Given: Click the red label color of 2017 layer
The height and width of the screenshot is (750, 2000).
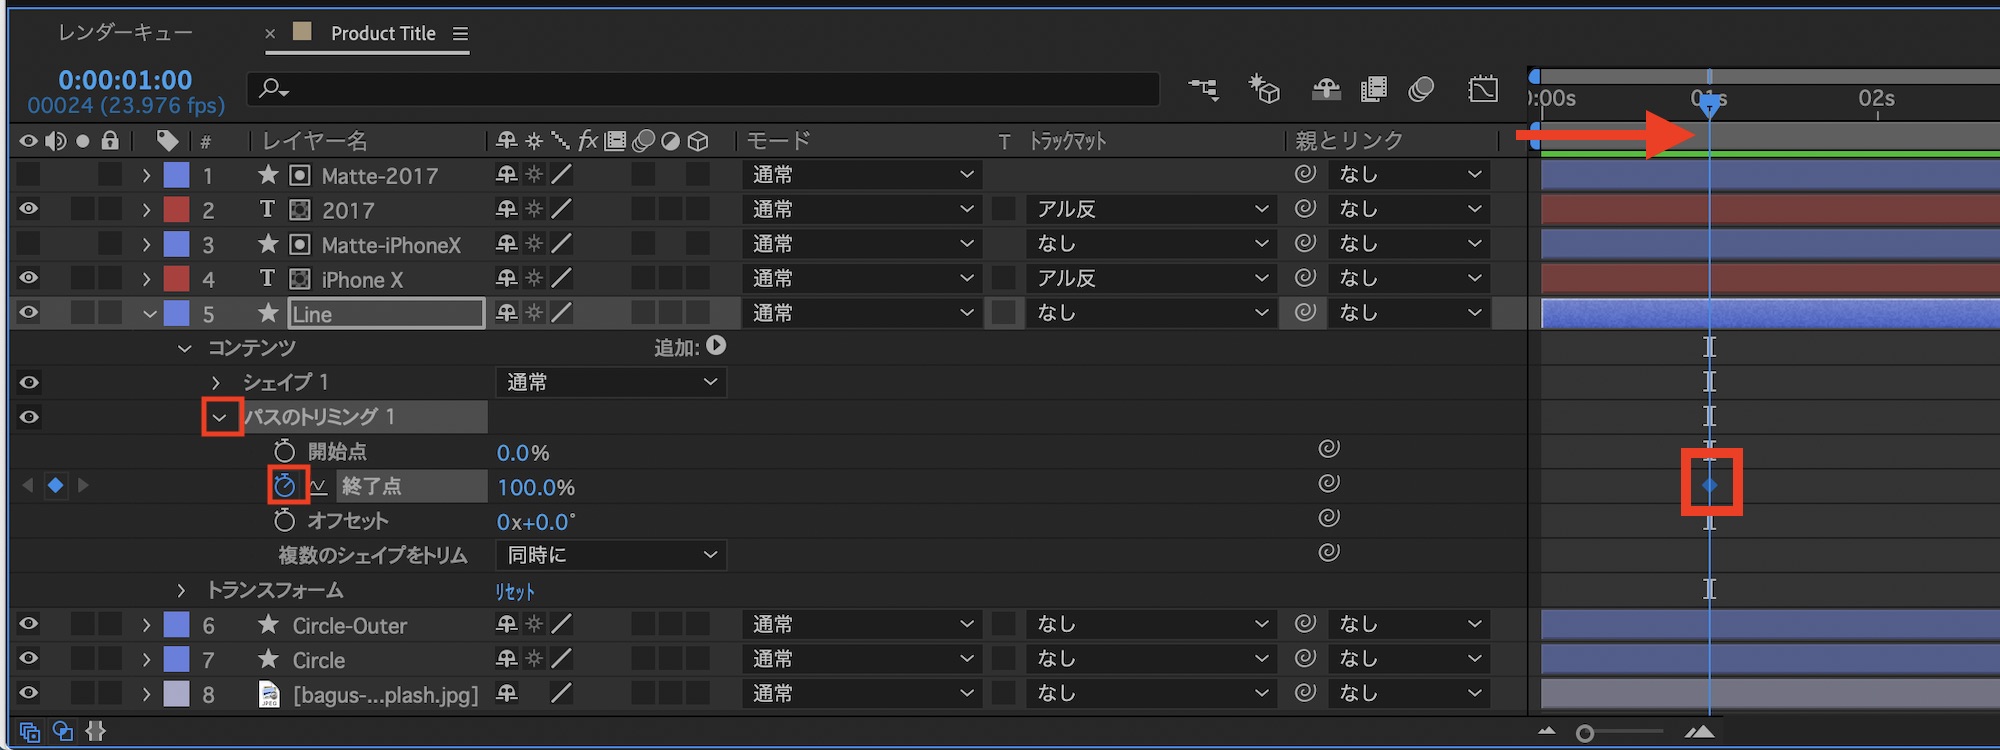Looking at the screenshot, I should pyautogui.click(x=176, y=209).
